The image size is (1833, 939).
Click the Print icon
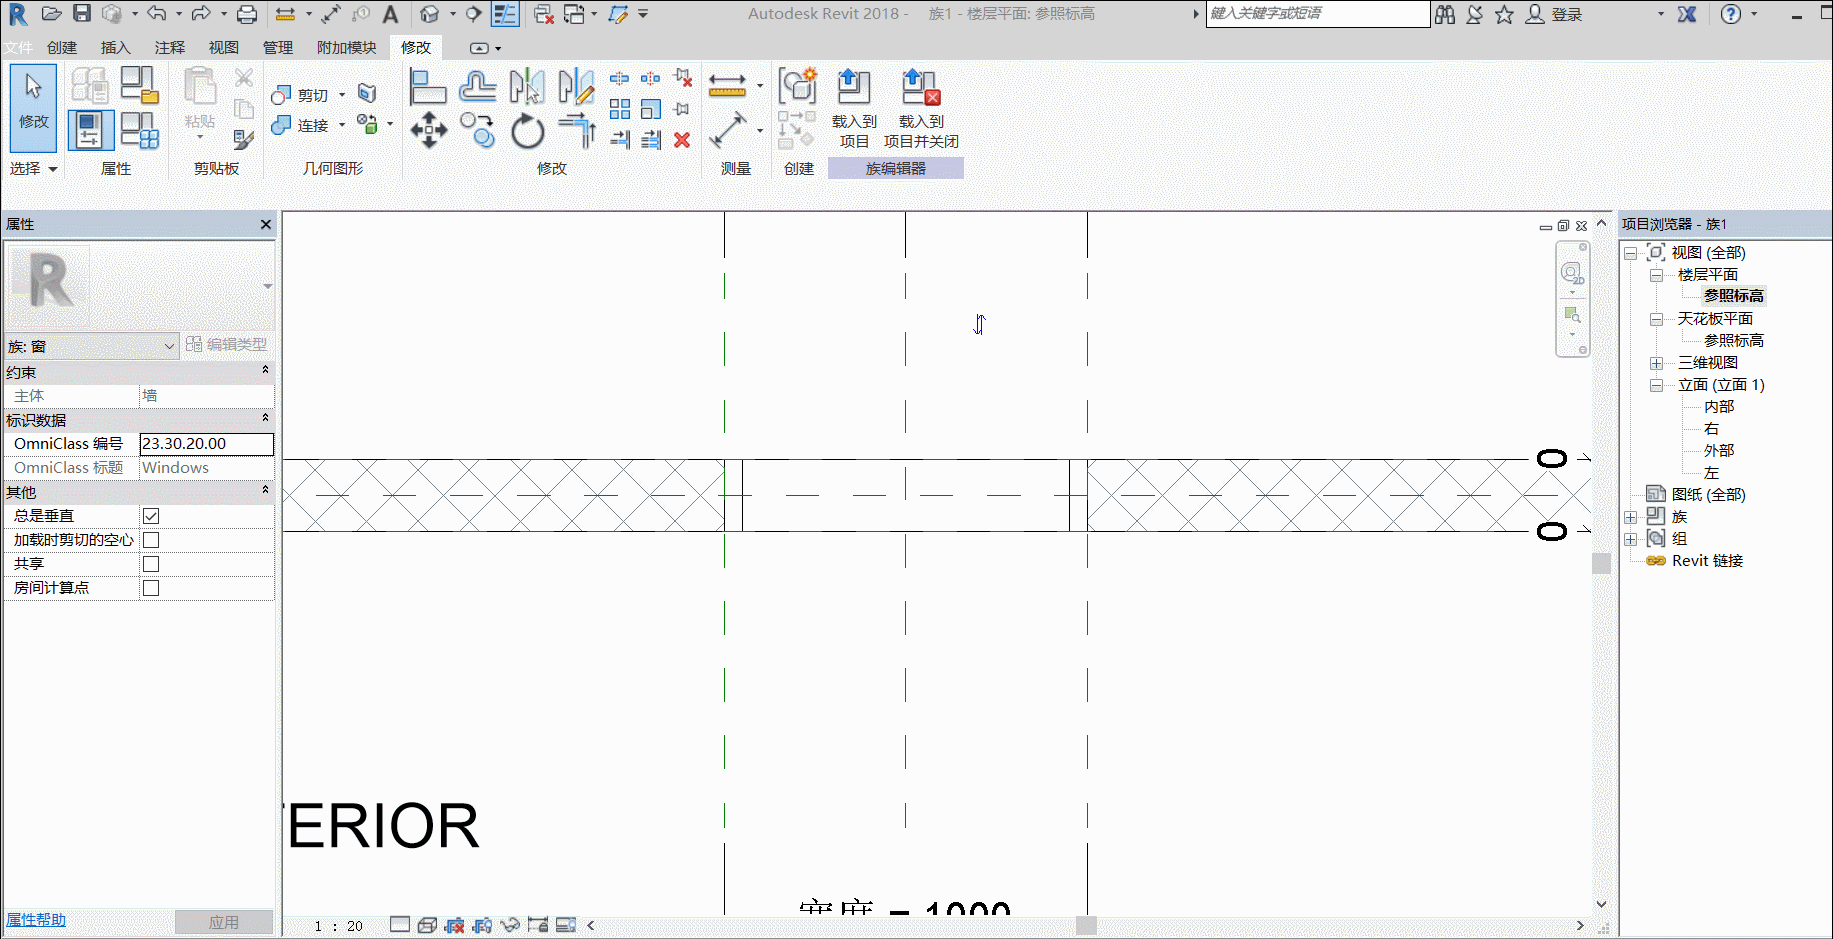(247, 14)
